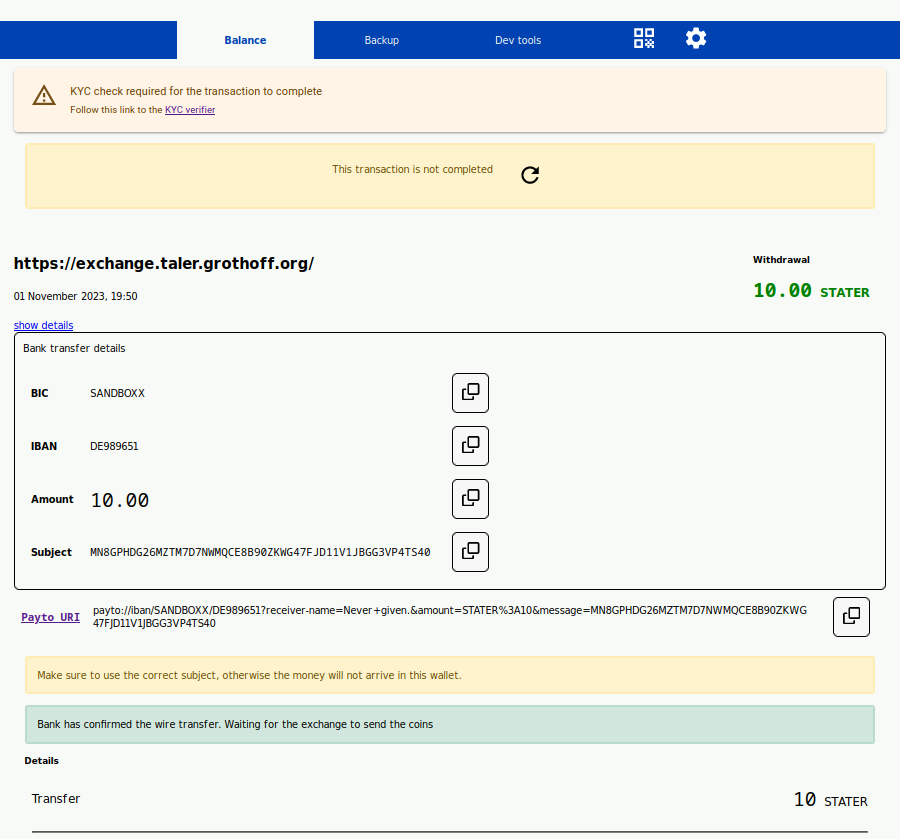The image size is (900, 839).
Task: Switch to the Balance tab
Action: (245, 40)
